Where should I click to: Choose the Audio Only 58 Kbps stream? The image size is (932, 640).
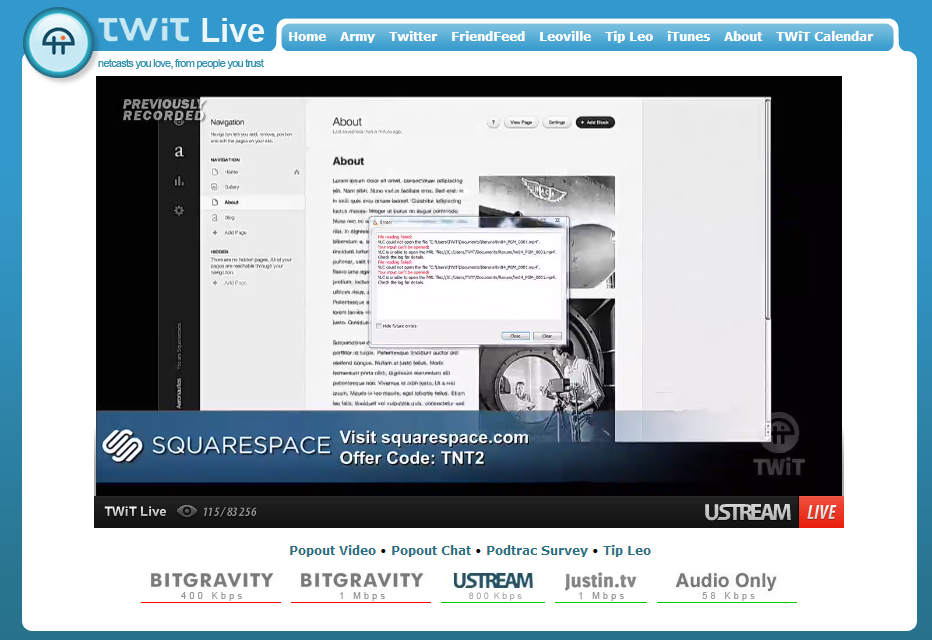tap(726, 585)
